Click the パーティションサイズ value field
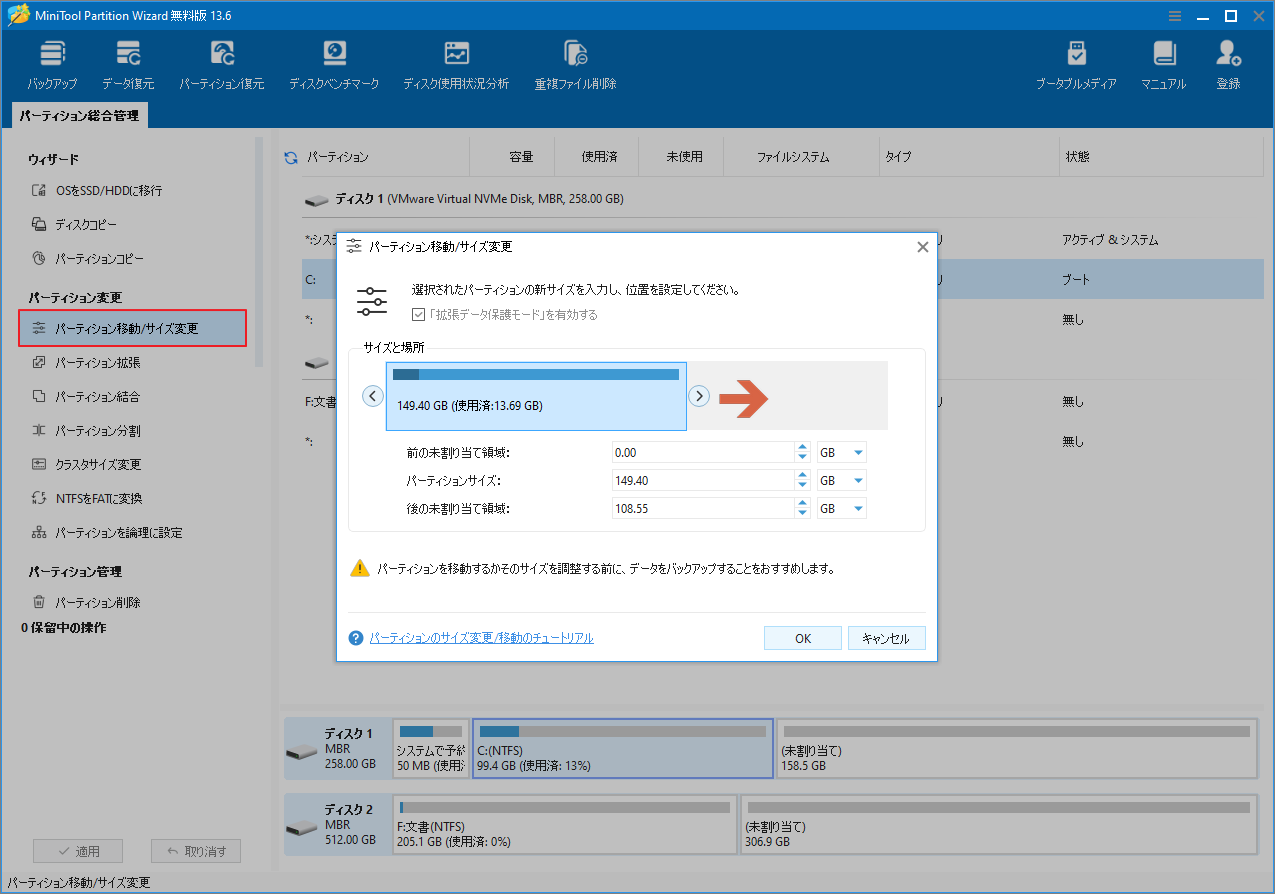 click(x=703, y=481)
